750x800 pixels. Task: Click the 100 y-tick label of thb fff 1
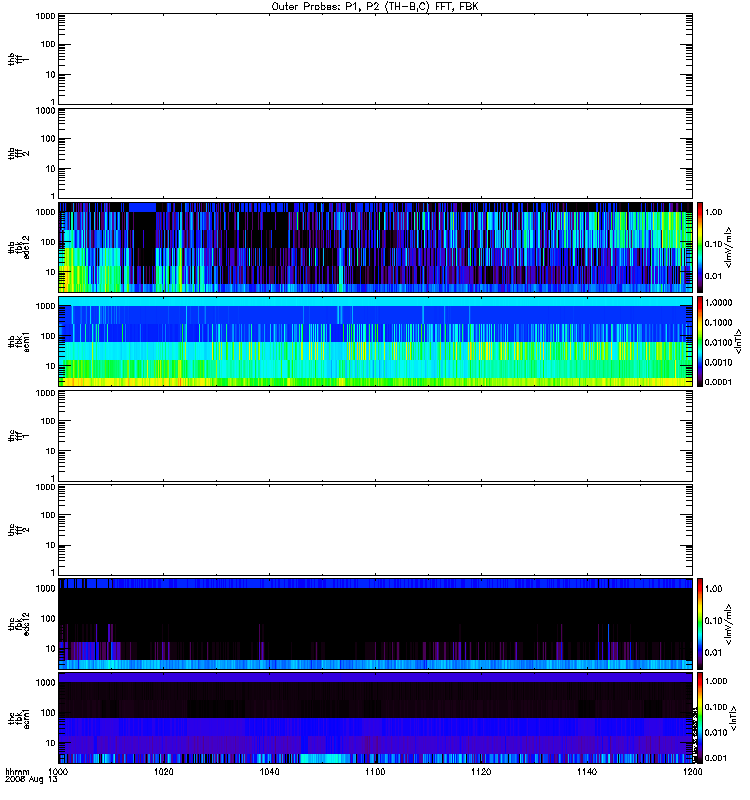(48, 44)
